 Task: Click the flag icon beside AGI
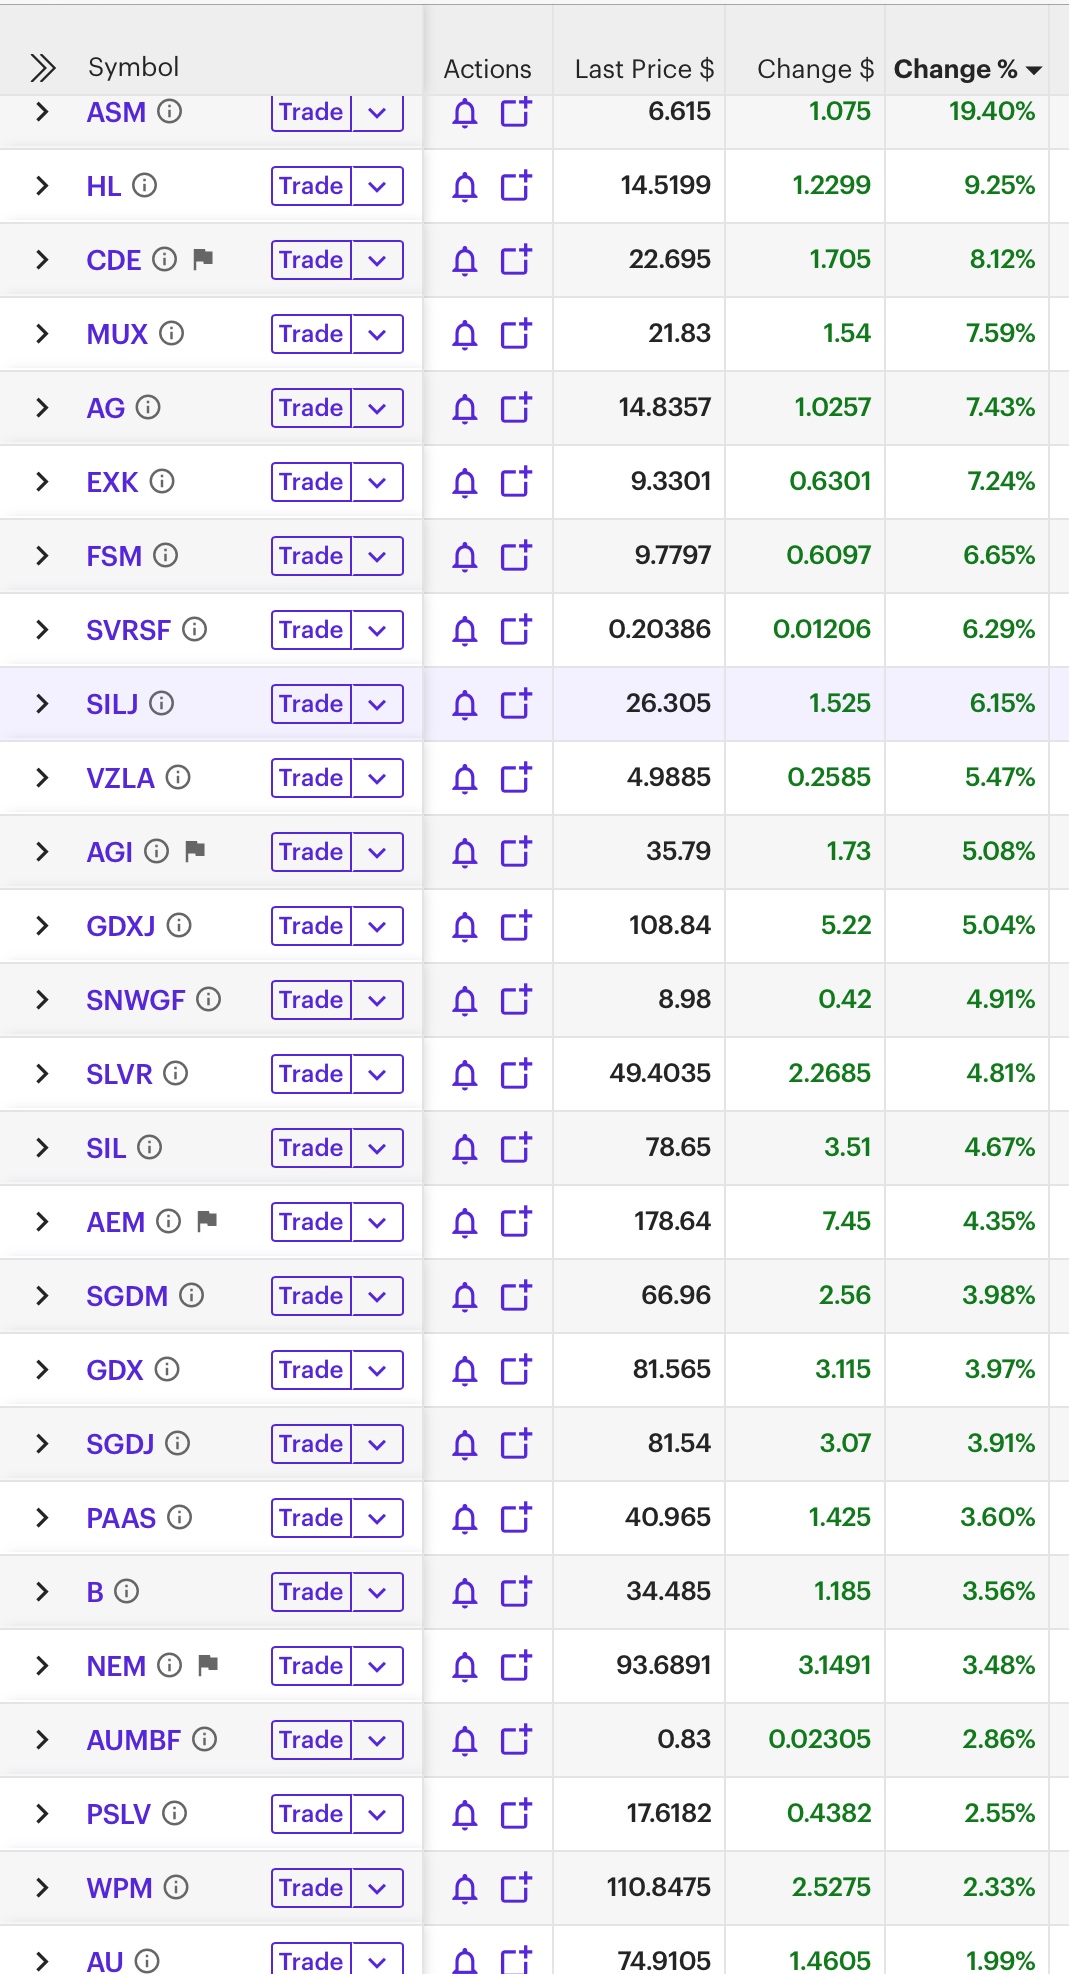195,851
